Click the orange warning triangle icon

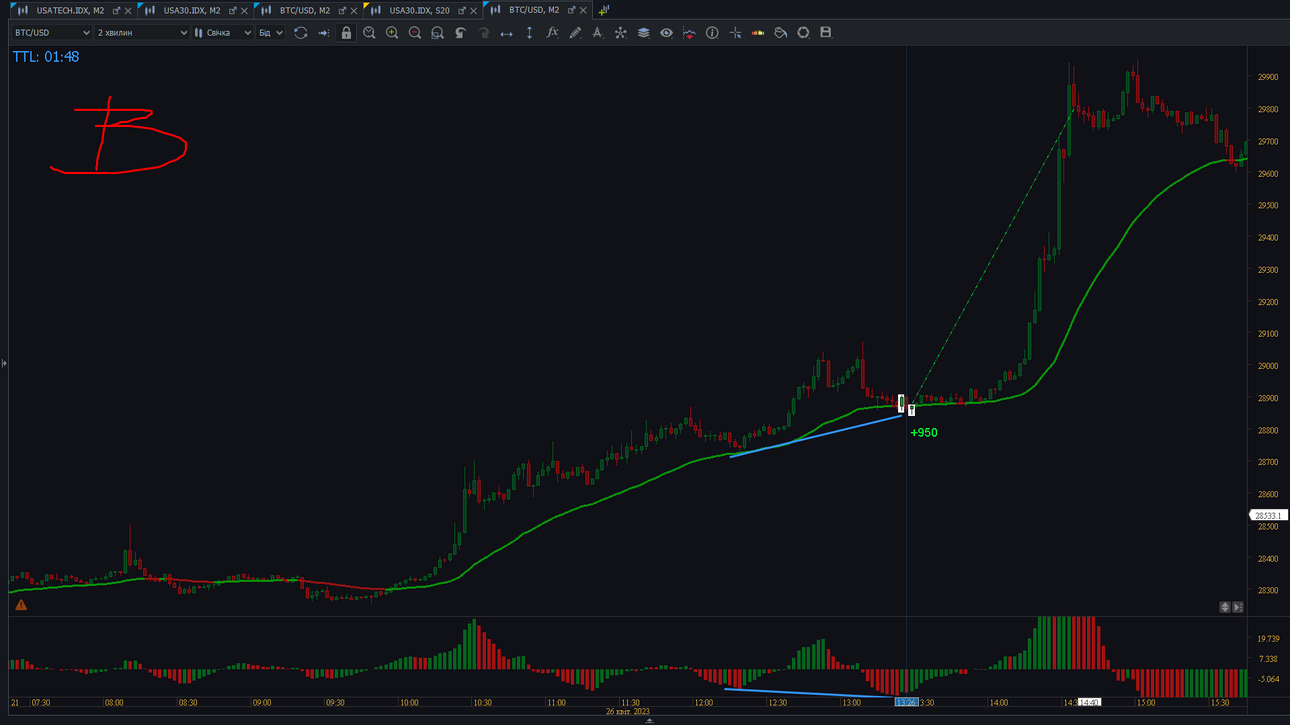click(x=21, y=605)
